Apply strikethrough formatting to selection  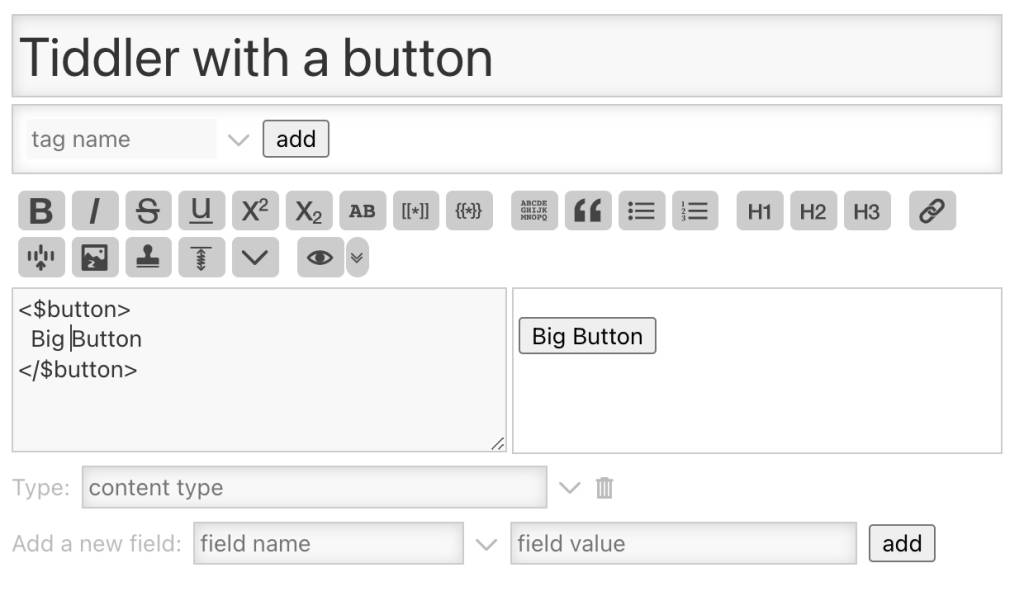[x=148, y=210]
